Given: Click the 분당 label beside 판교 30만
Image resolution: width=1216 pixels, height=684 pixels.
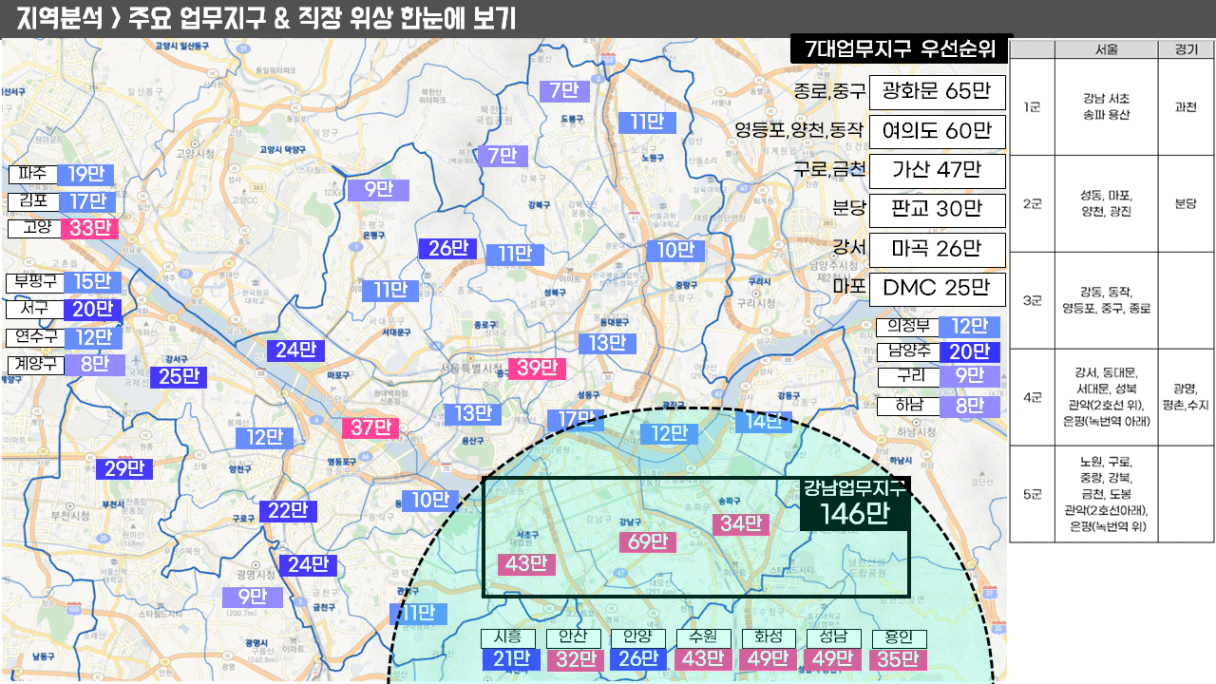Looking at the screenshot, I should pyautogui.click(x=847, y=209).
